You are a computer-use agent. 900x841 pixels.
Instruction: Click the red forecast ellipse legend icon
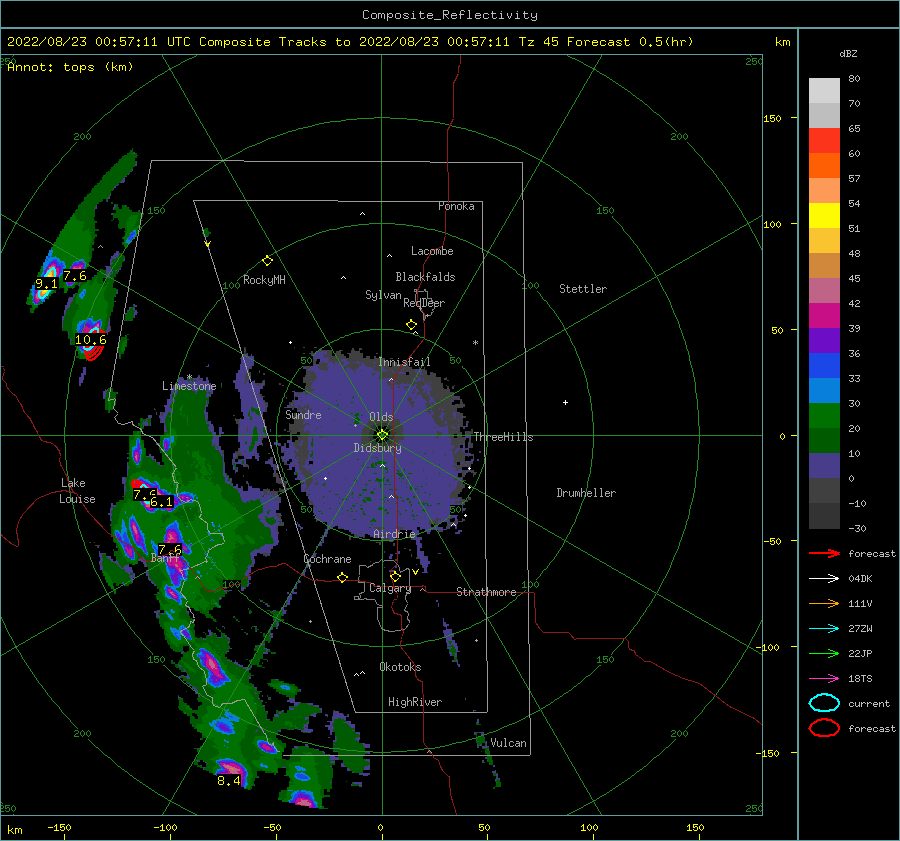(x=824, y=728)
